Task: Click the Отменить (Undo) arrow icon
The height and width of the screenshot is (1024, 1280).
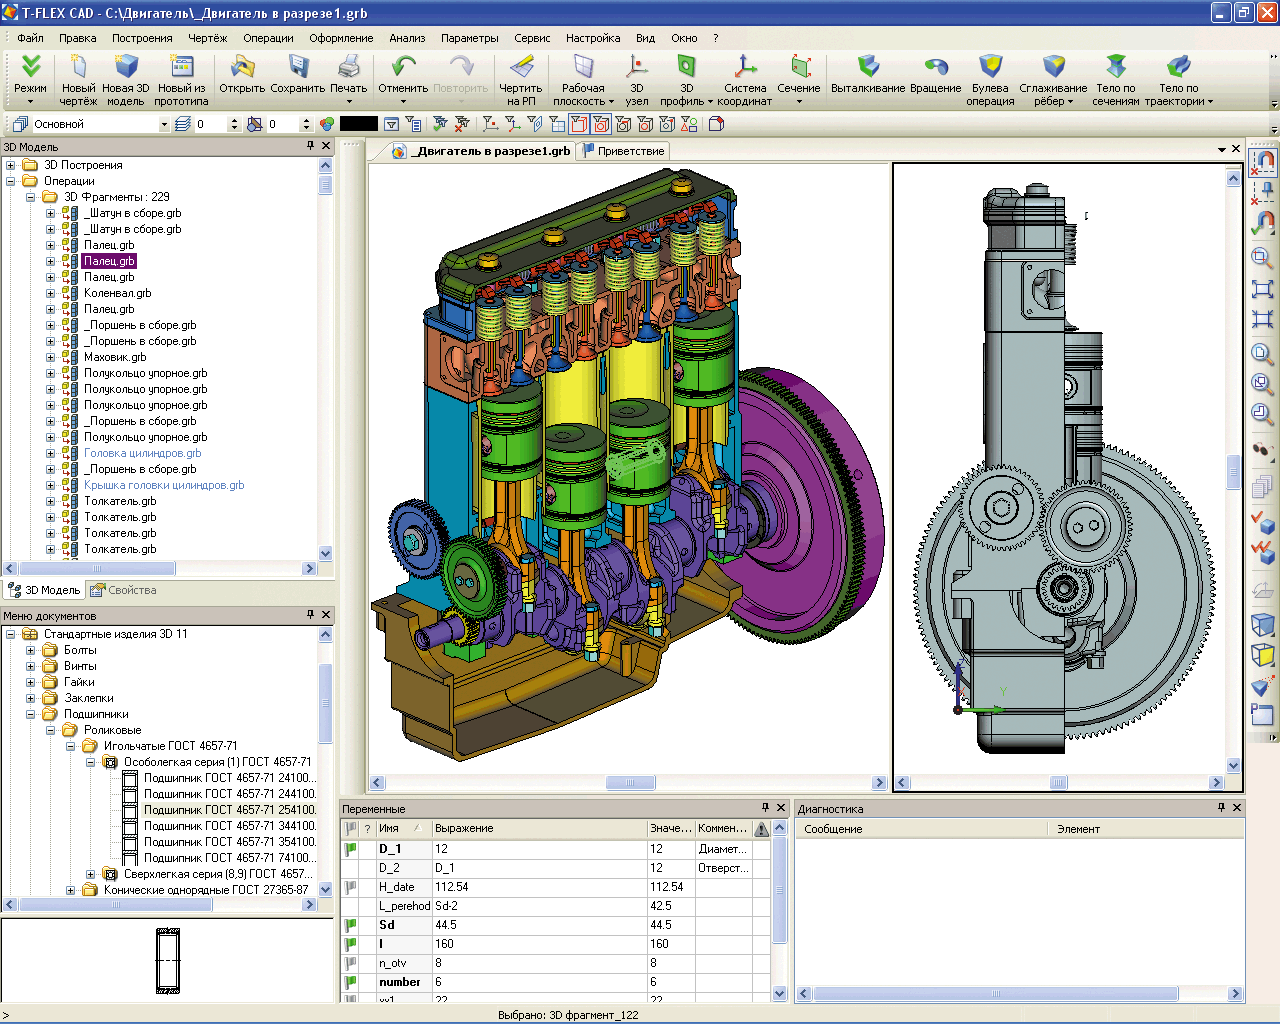Action: (403, 67)
